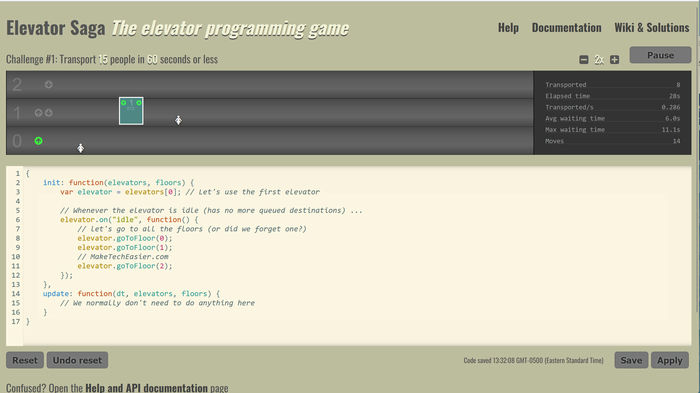The width and height of the screenshot is (700, 393).
Task: Open the Documentation link
Action: pos(567,28)
